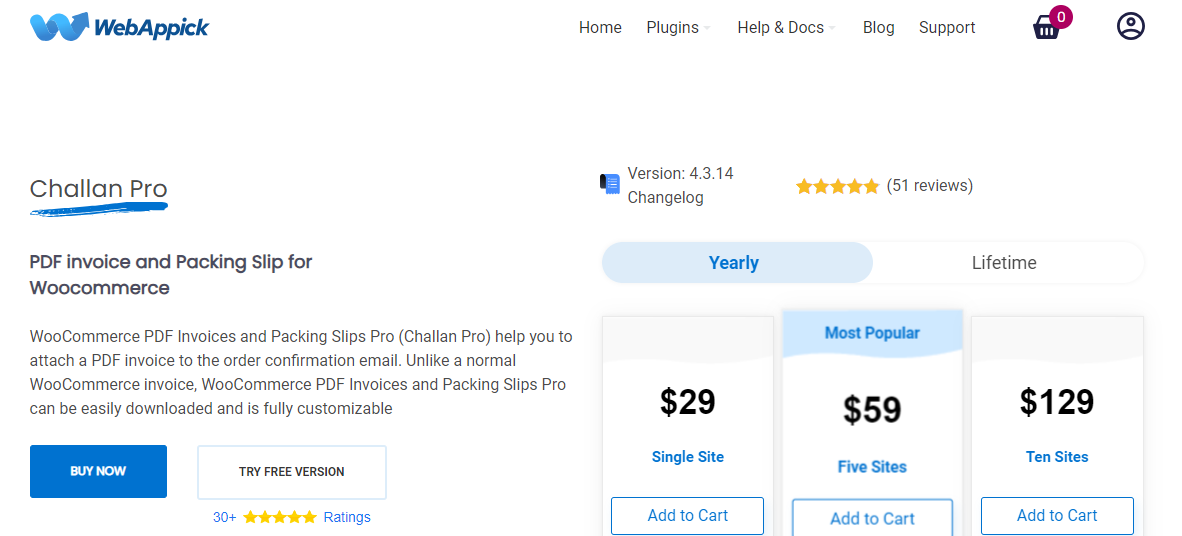Add the $29 Single Site plan to cart
This screenshot has width=1182, height=536.
pyautogui.click(x=687, y=516)
